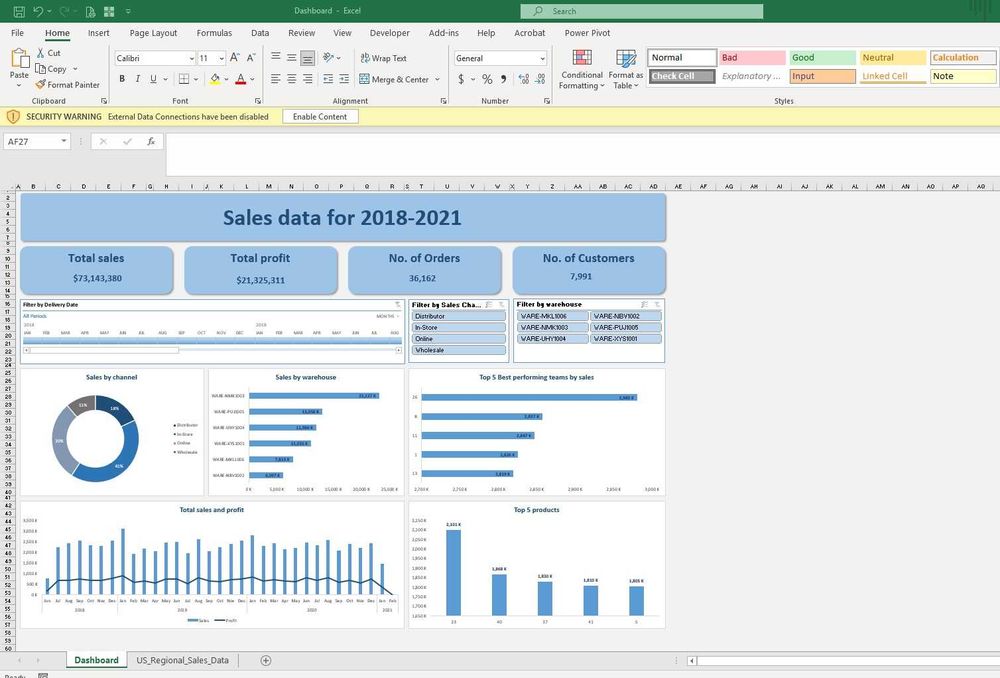The height and width of the screenshot is (678, 1000).
Task: Open the font name Calibri dropdown
Action: click(x=191, y=58)
